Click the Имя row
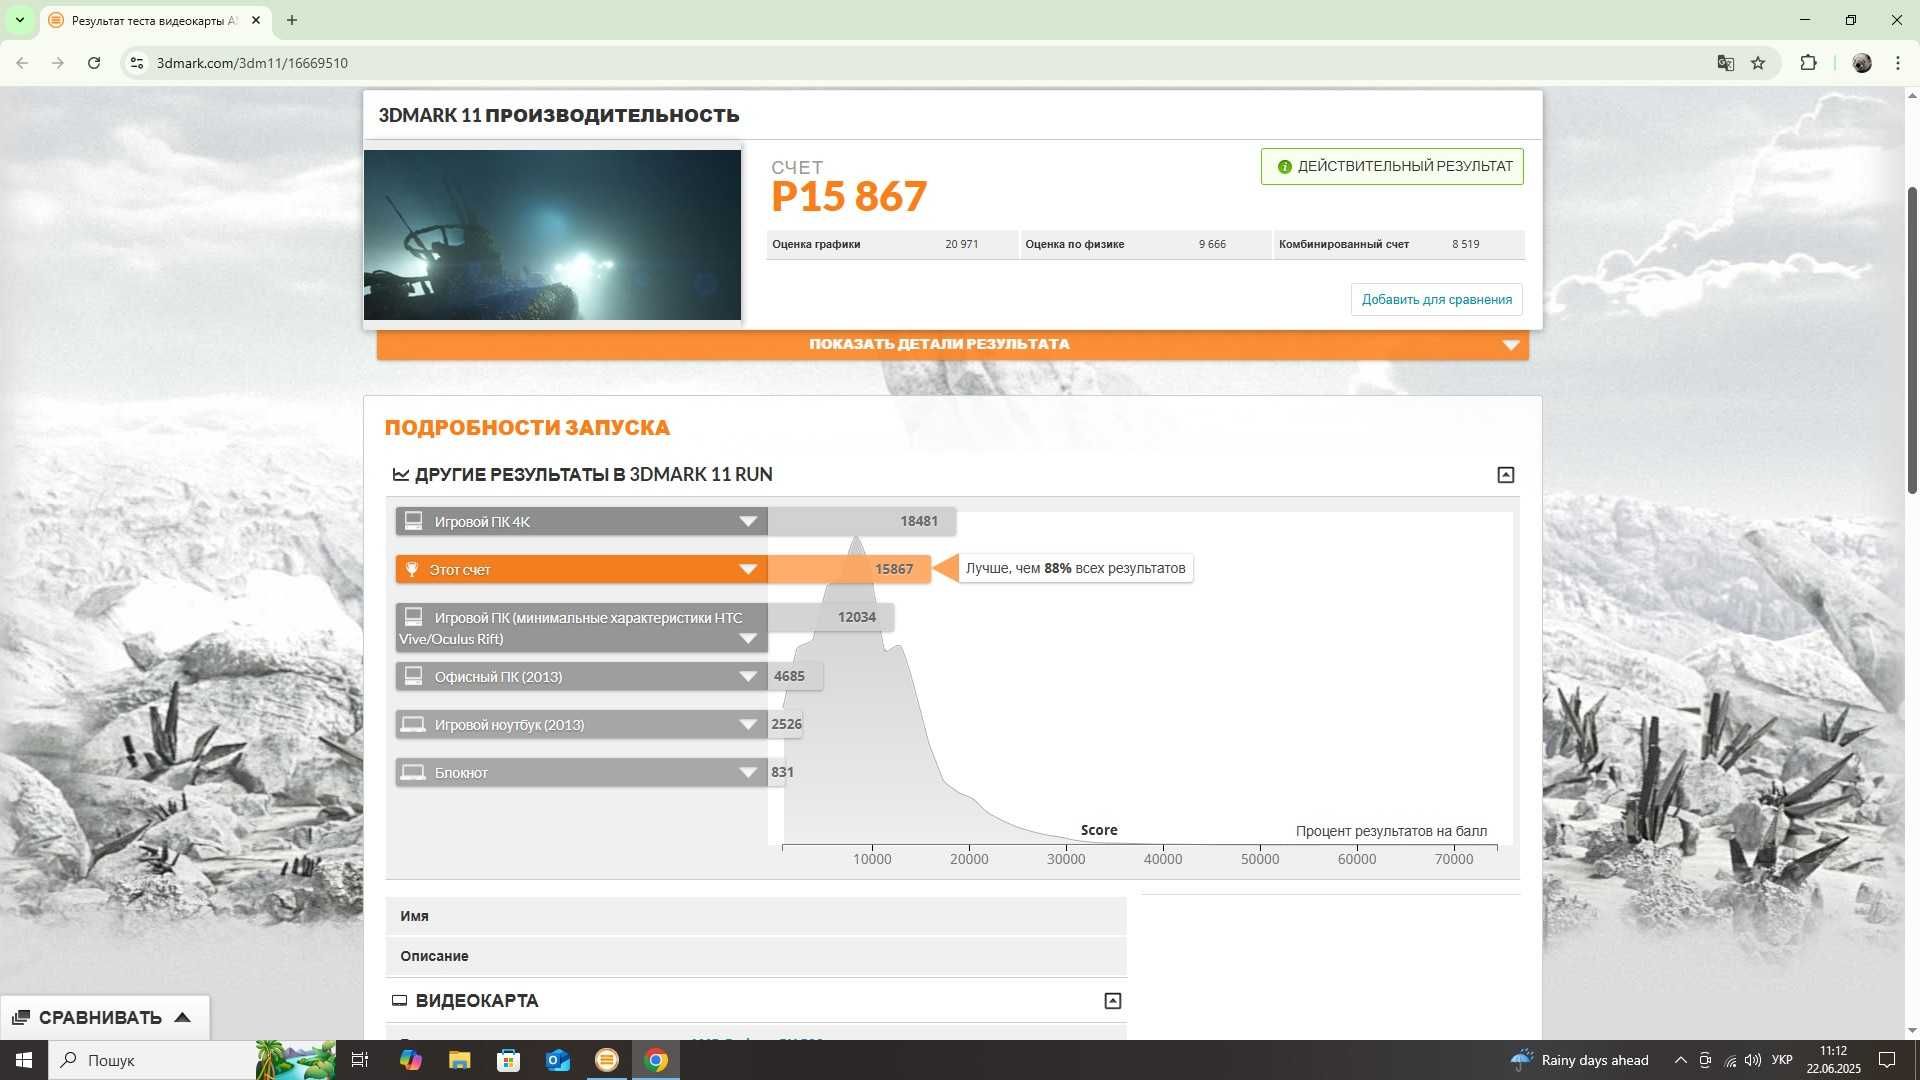The height and width of the screenshot is (1080, 1920). [756, 916]
